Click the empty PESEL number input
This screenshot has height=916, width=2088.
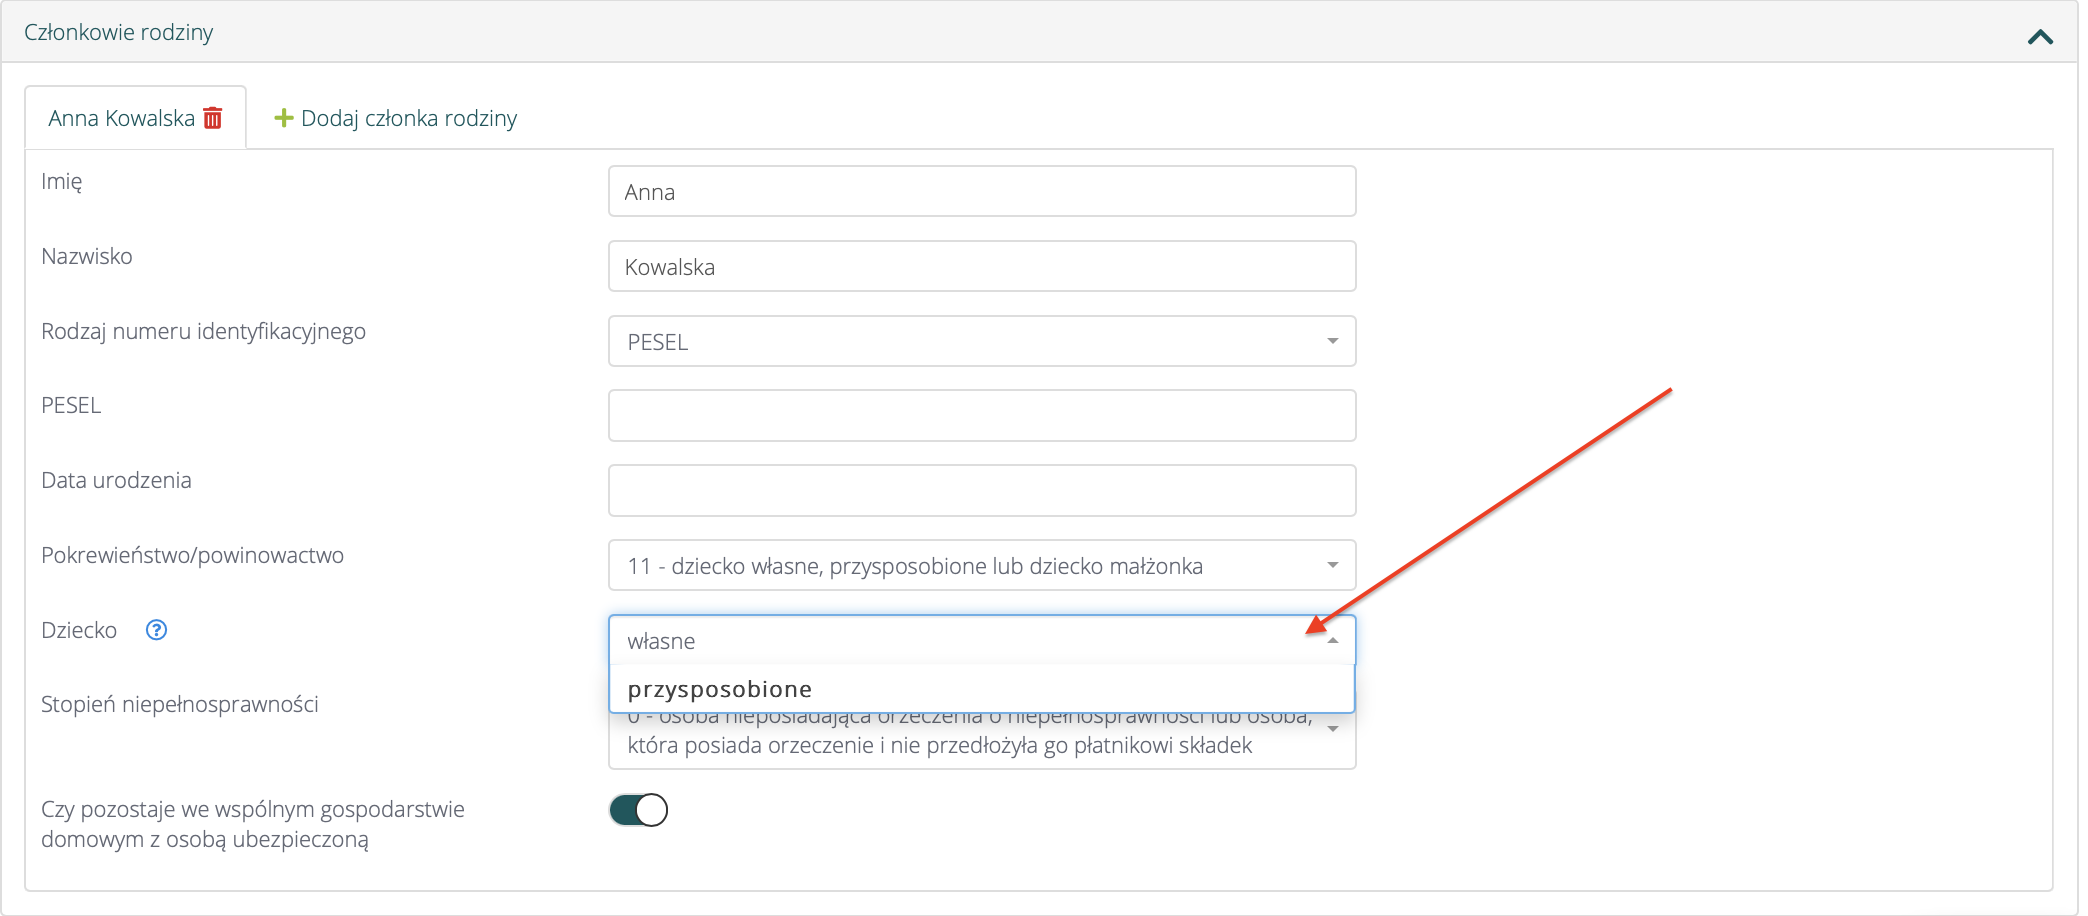pos(981,416)
